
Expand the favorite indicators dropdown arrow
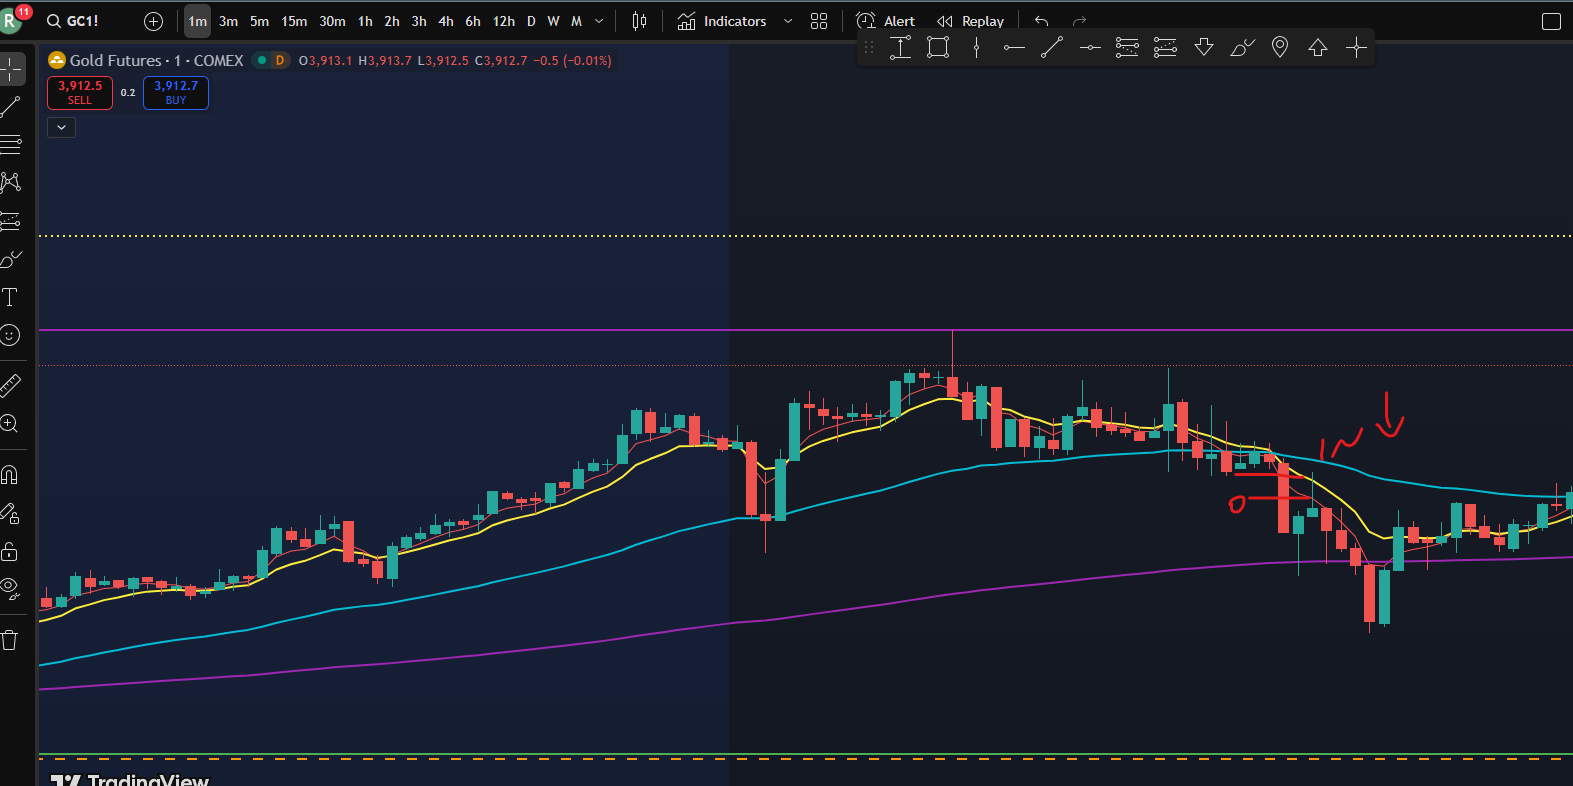[x=788, y=21]
